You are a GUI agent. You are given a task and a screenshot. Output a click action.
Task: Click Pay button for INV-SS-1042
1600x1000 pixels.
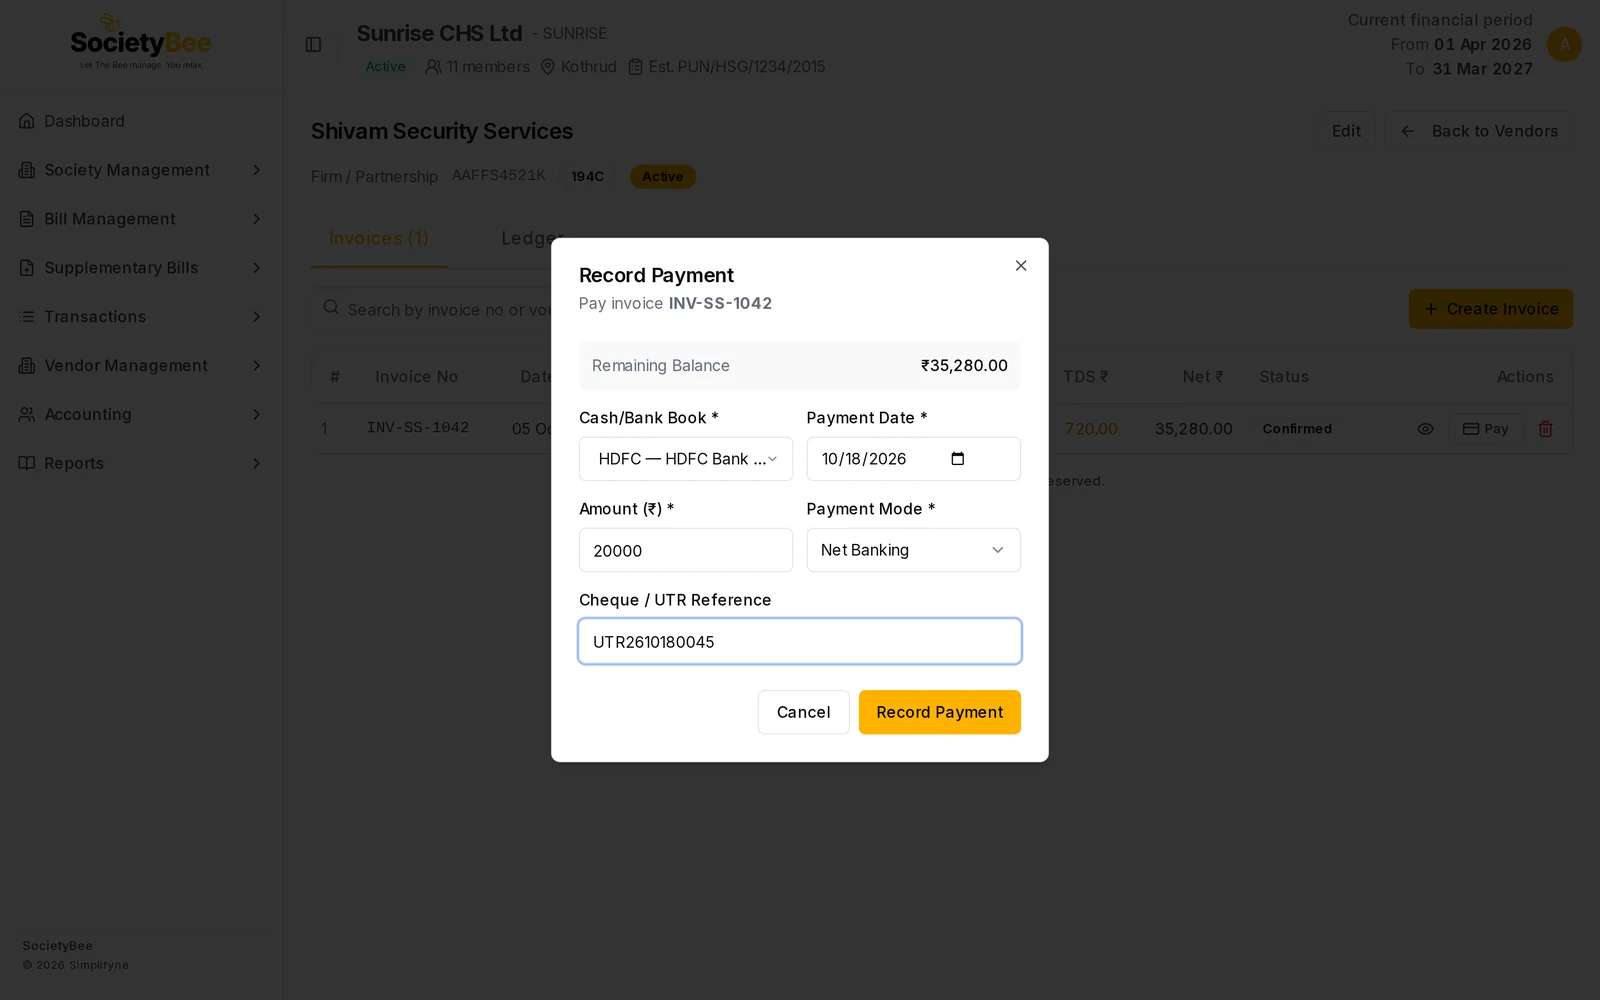pos(1486,429)
